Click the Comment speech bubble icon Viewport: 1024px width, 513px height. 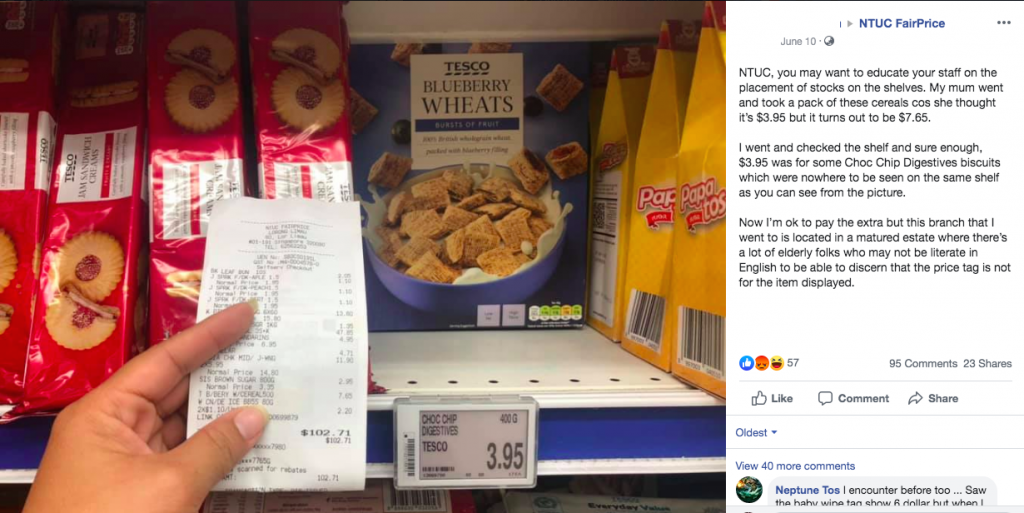tap(825, 398)
